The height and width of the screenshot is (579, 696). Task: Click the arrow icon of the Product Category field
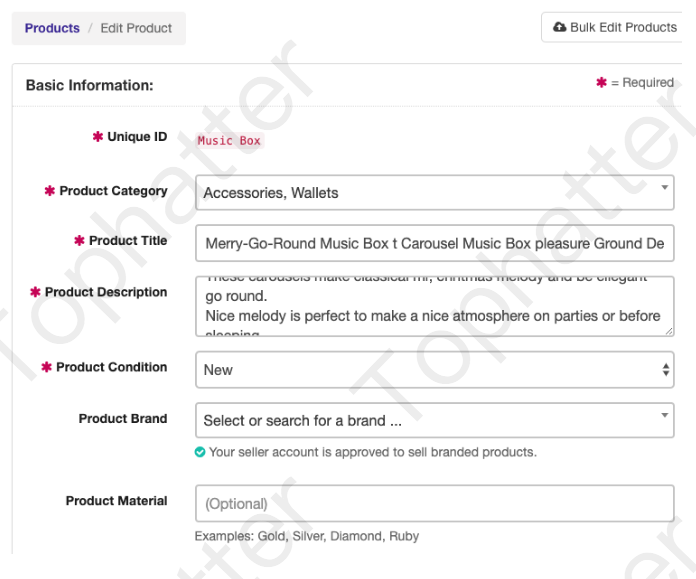coord(666,186)
